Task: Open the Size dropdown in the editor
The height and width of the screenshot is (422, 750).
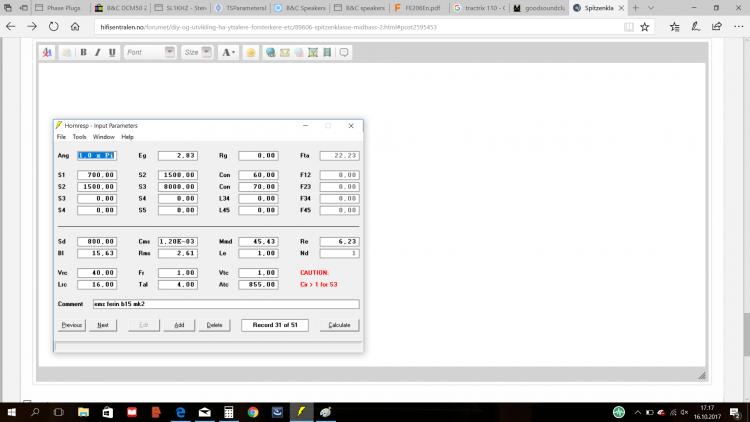Action: point(197,53)
